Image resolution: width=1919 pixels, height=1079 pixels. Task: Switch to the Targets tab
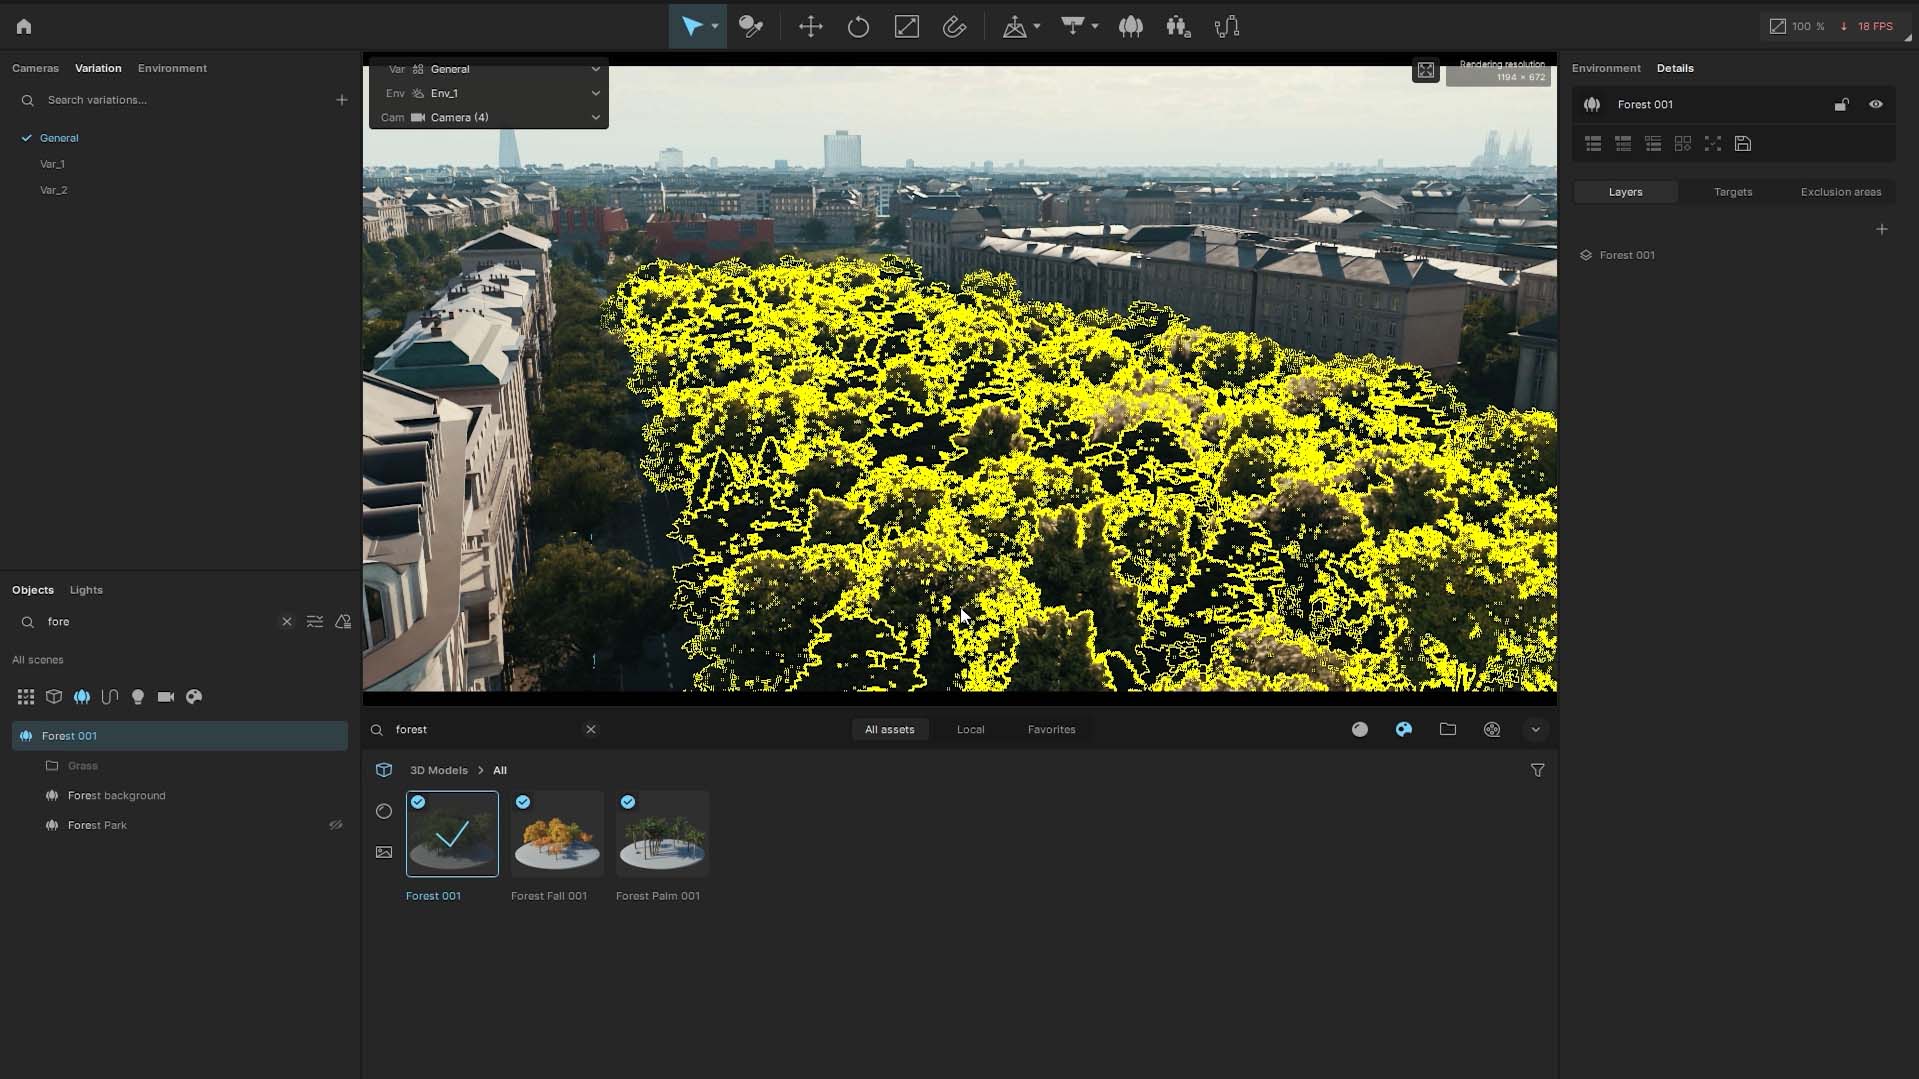pyautogui.click(x=1732, y=191)
